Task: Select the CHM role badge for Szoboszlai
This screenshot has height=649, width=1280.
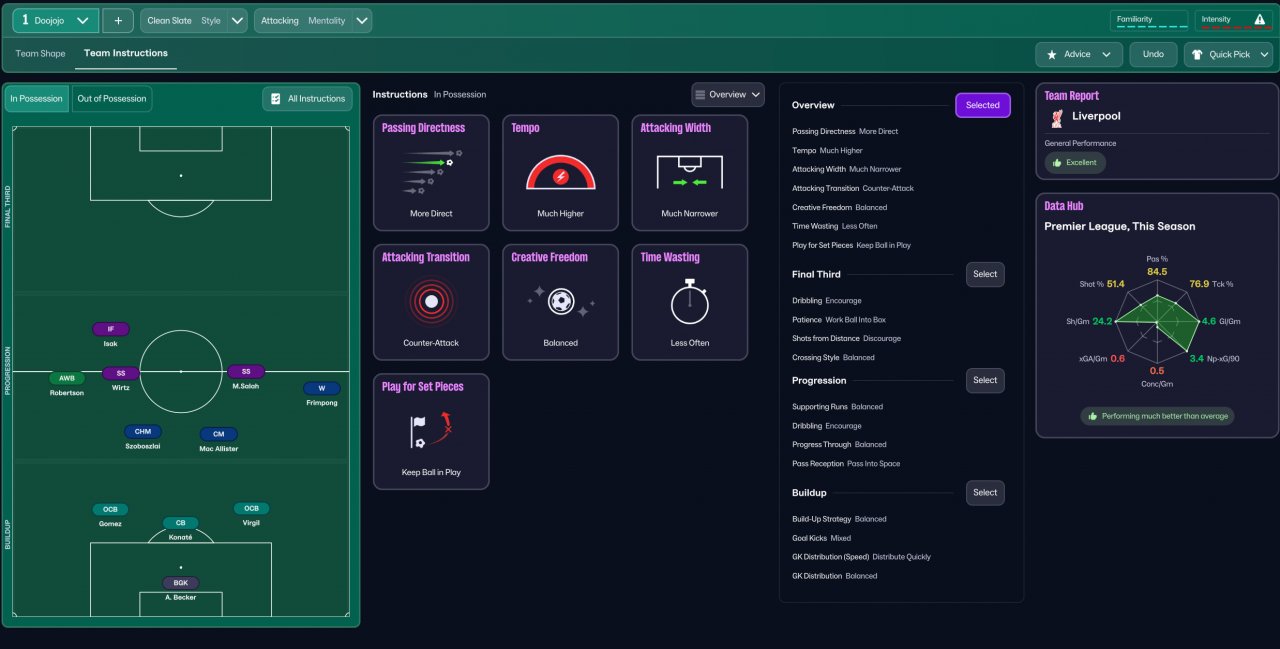Action: point(142,432)
